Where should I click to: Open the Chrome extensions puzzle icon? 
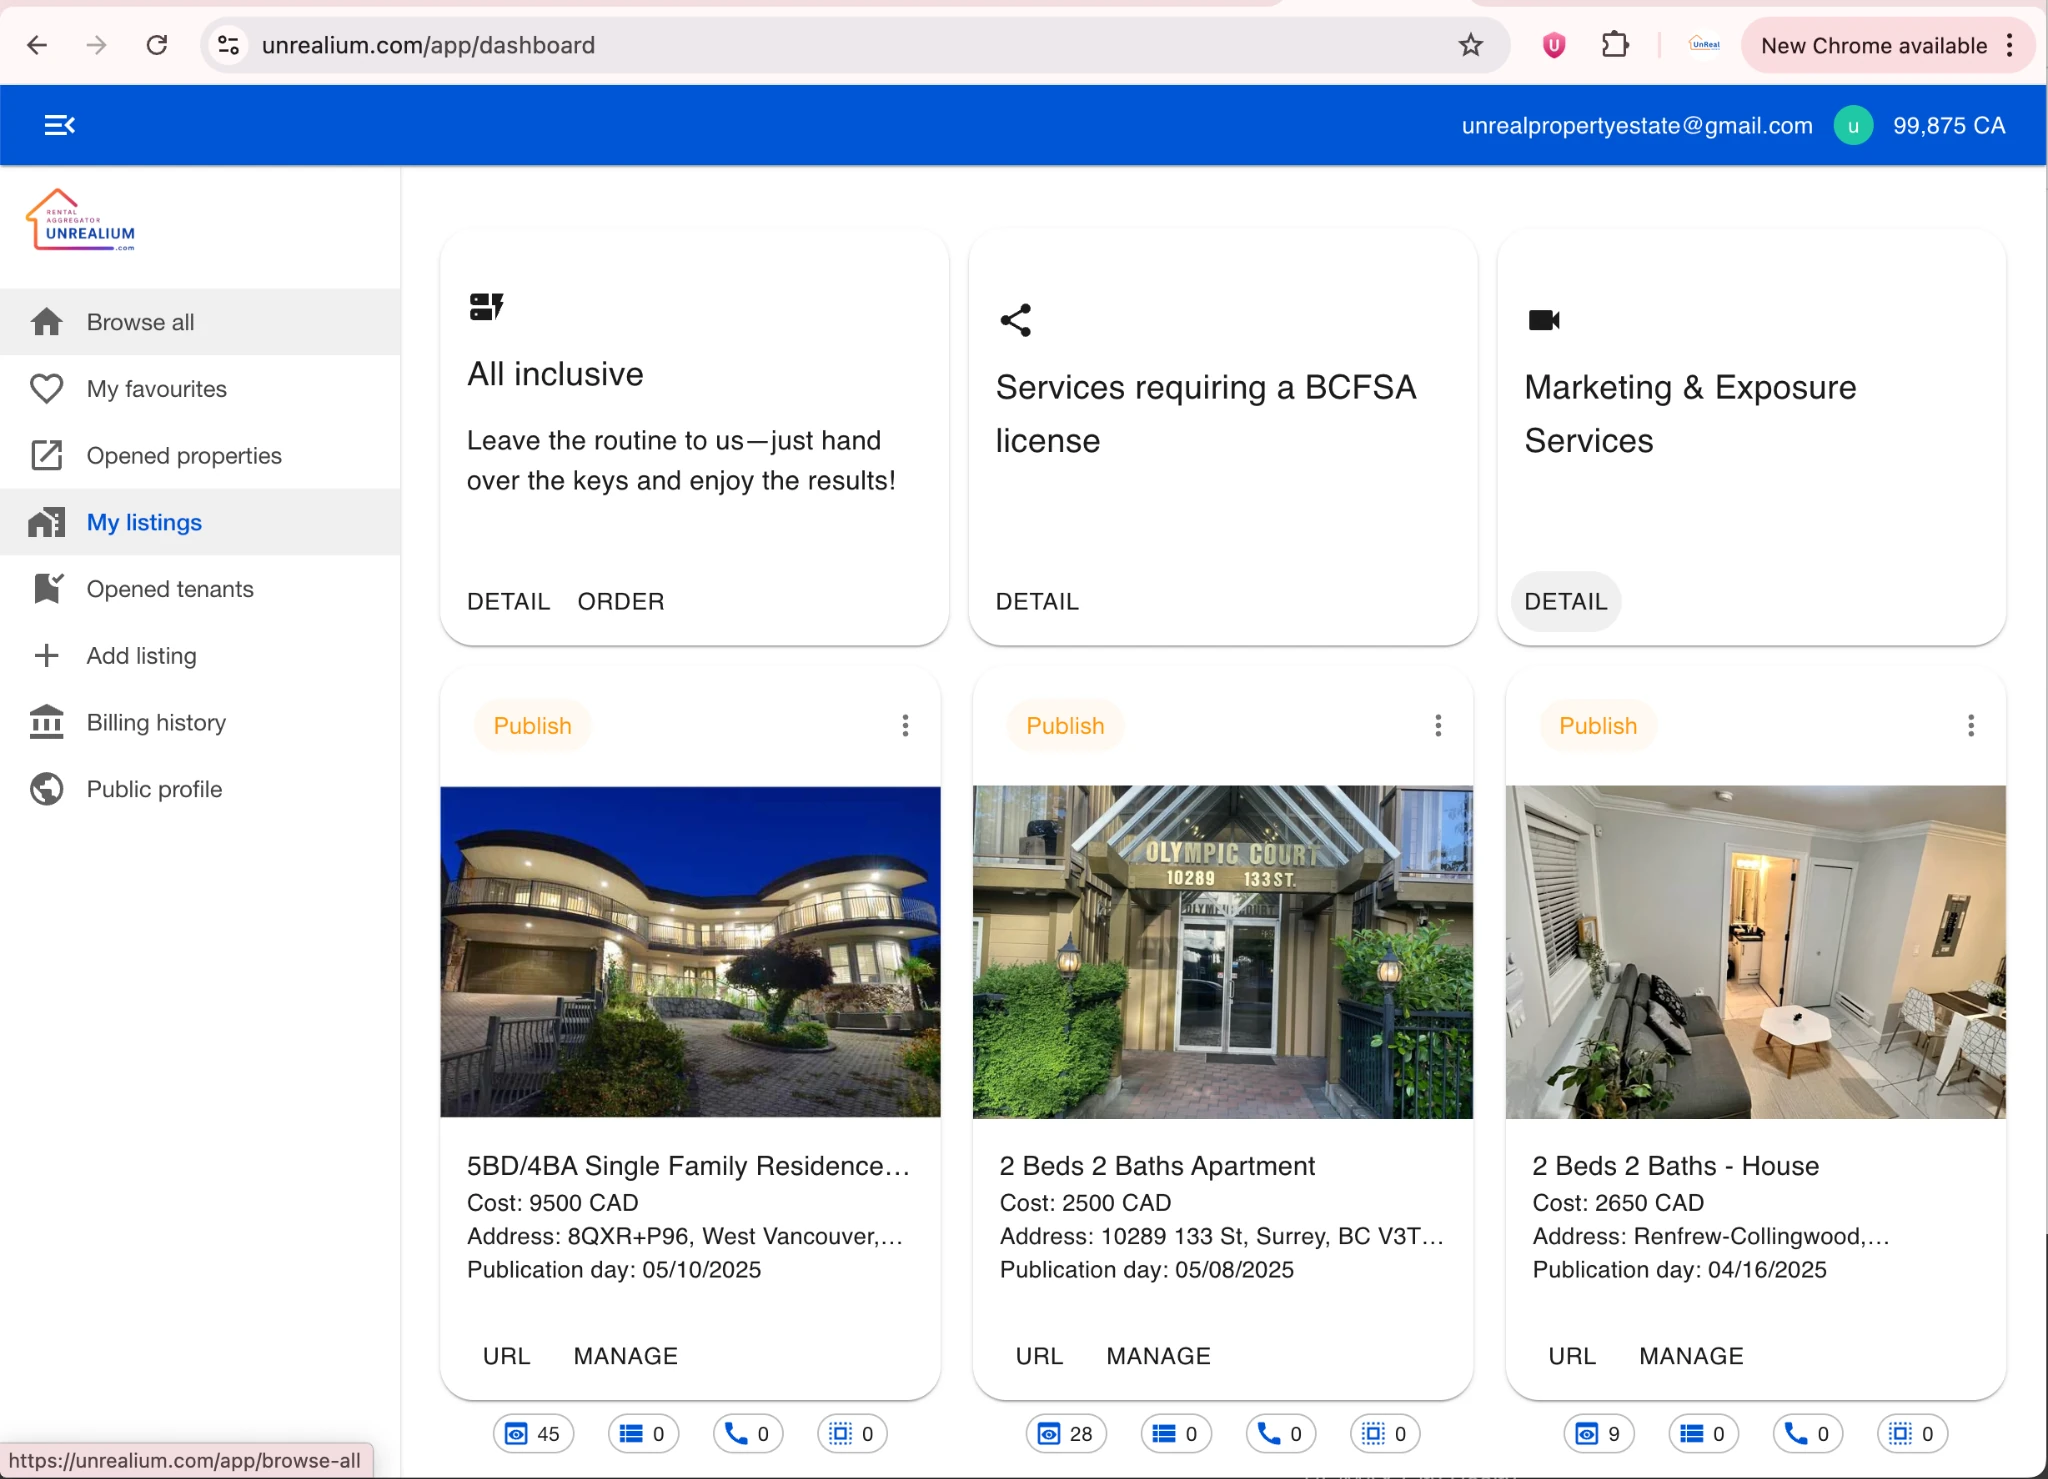1615,45
